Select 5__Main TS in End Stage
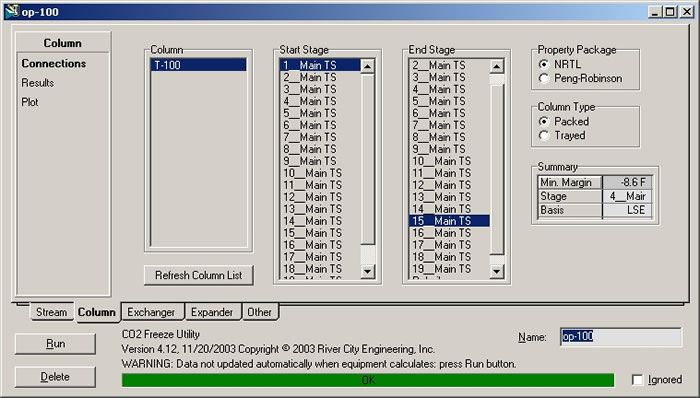The height and width of the screenshot is (398, 700). coord(449,101)
